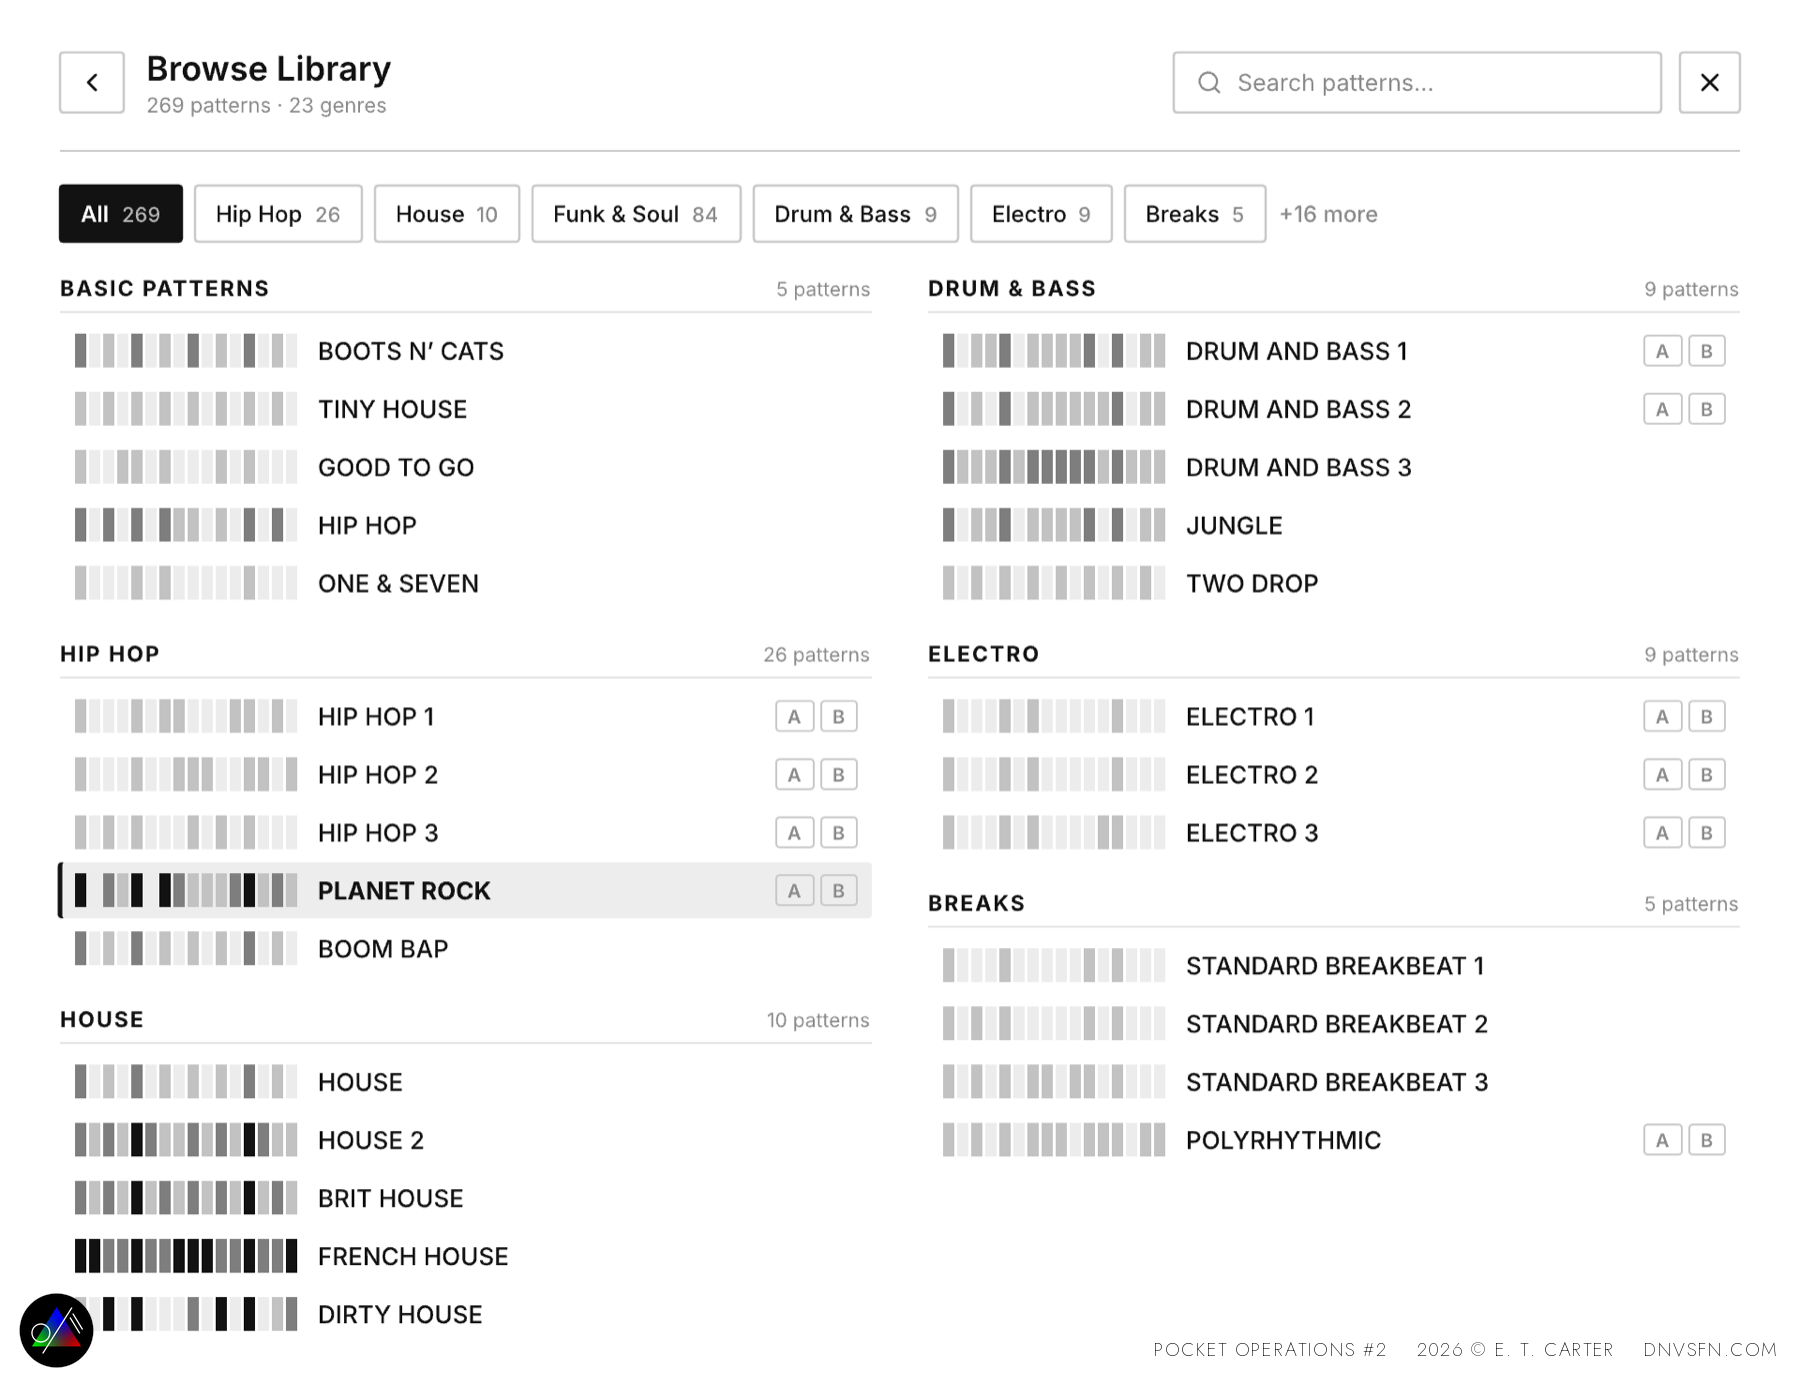
Task: Click the JUNGLE step preview thumbnail
Action: (1054, 525)
